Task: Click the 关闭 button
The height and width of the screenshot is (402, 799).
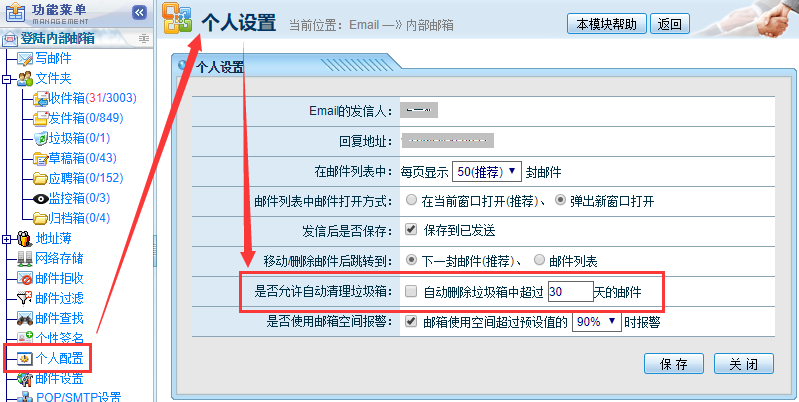Action: (x=743, y=364)
